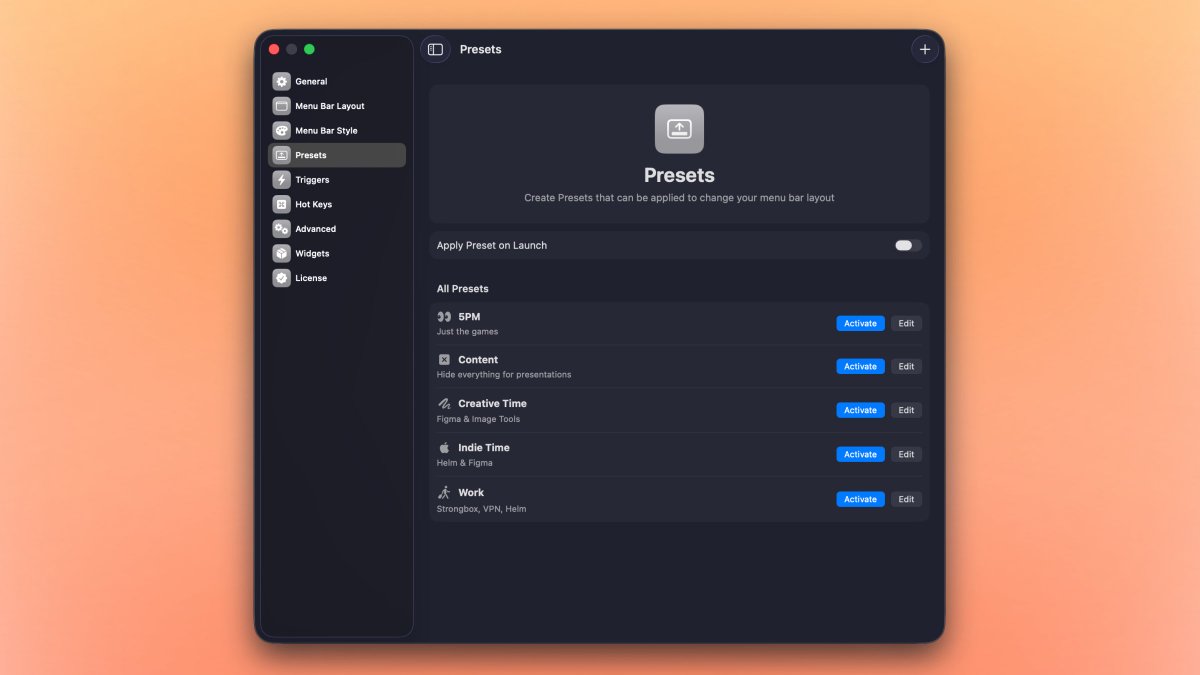Image resolution: width=1200 pixels, height=675 pixels.
Task: Click the 'Creative Time' preset name
Action: (x=492, y=404)
